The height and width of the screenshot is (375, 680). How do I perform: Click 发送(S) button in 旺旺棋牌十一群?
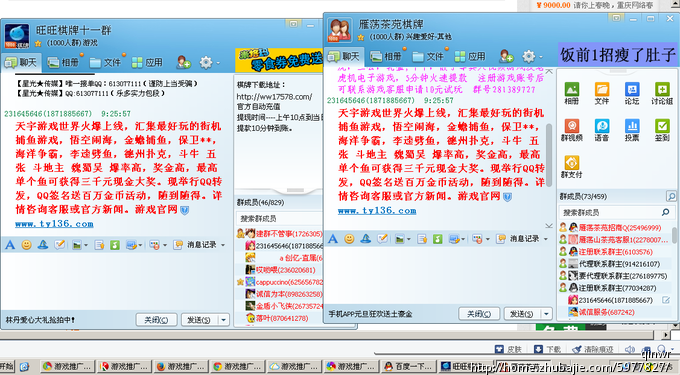(x=199, y=320)
